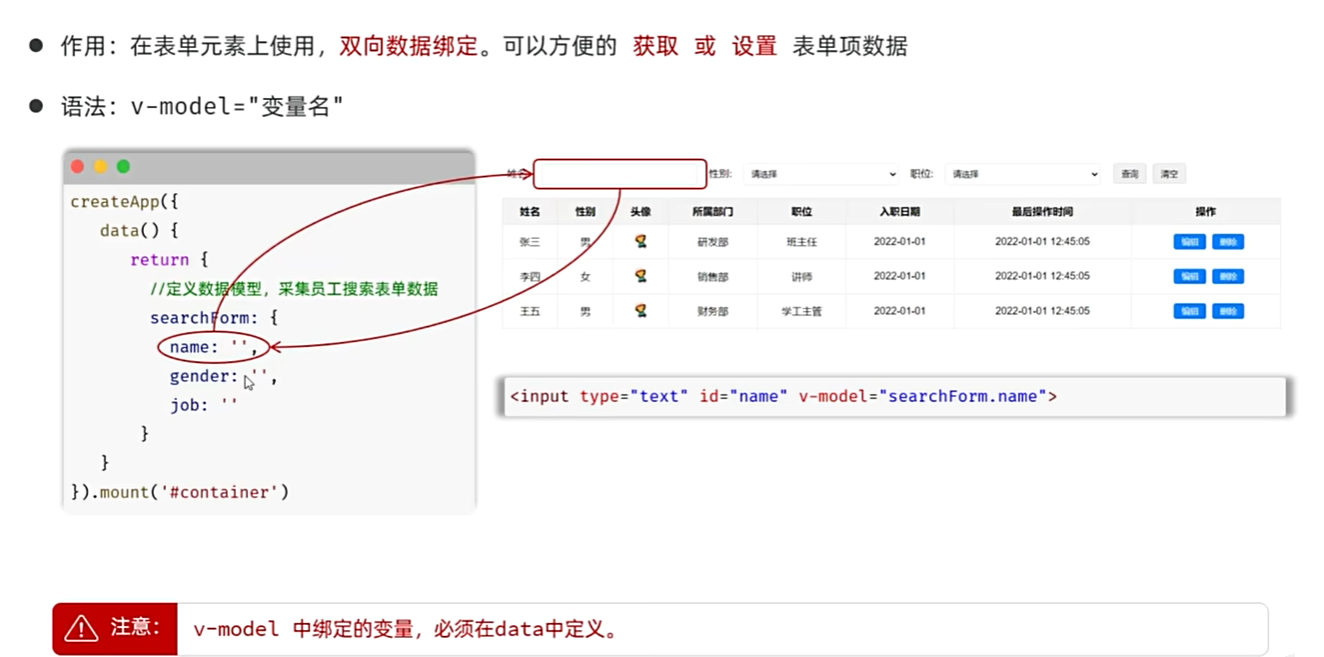Click the name: '' code line

pos(214,347)
